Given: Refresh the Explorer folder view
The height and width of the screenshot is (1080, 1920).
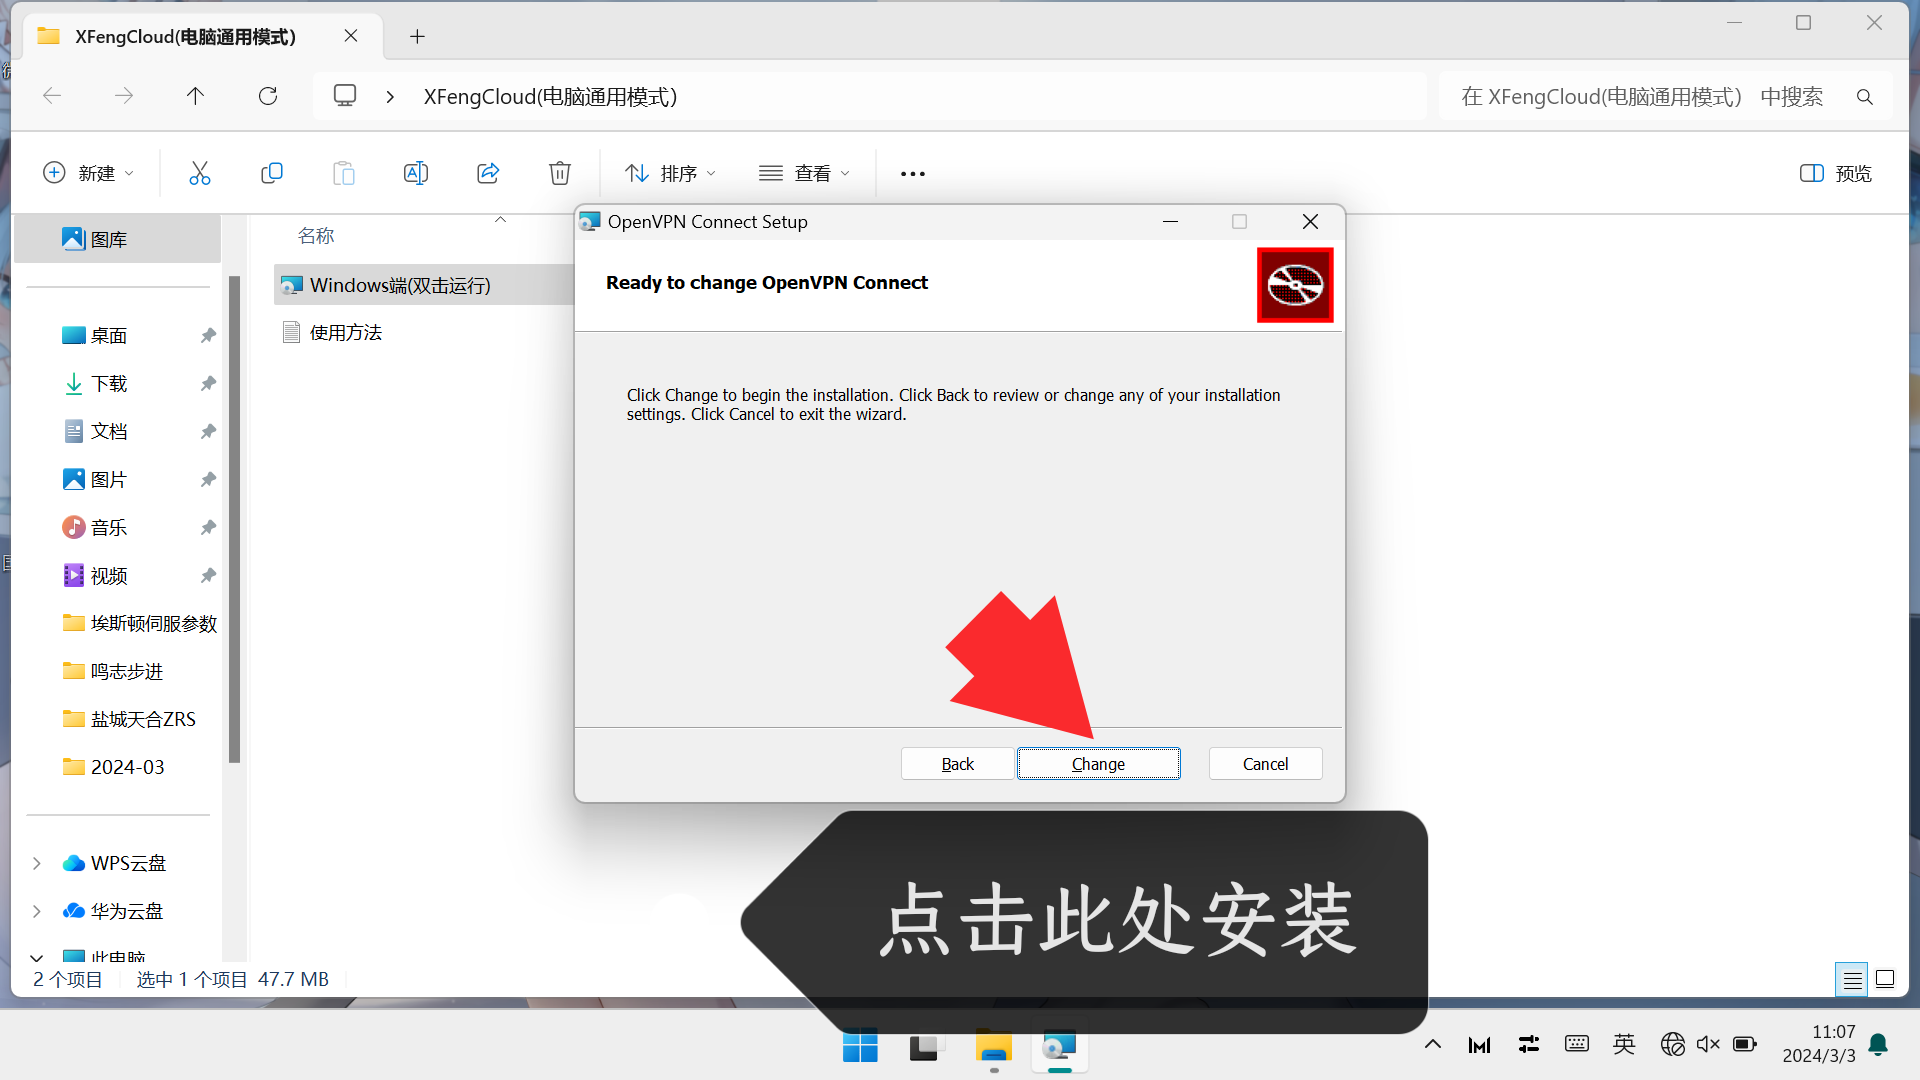Looking at the screenshot, I should click(268, 96).
